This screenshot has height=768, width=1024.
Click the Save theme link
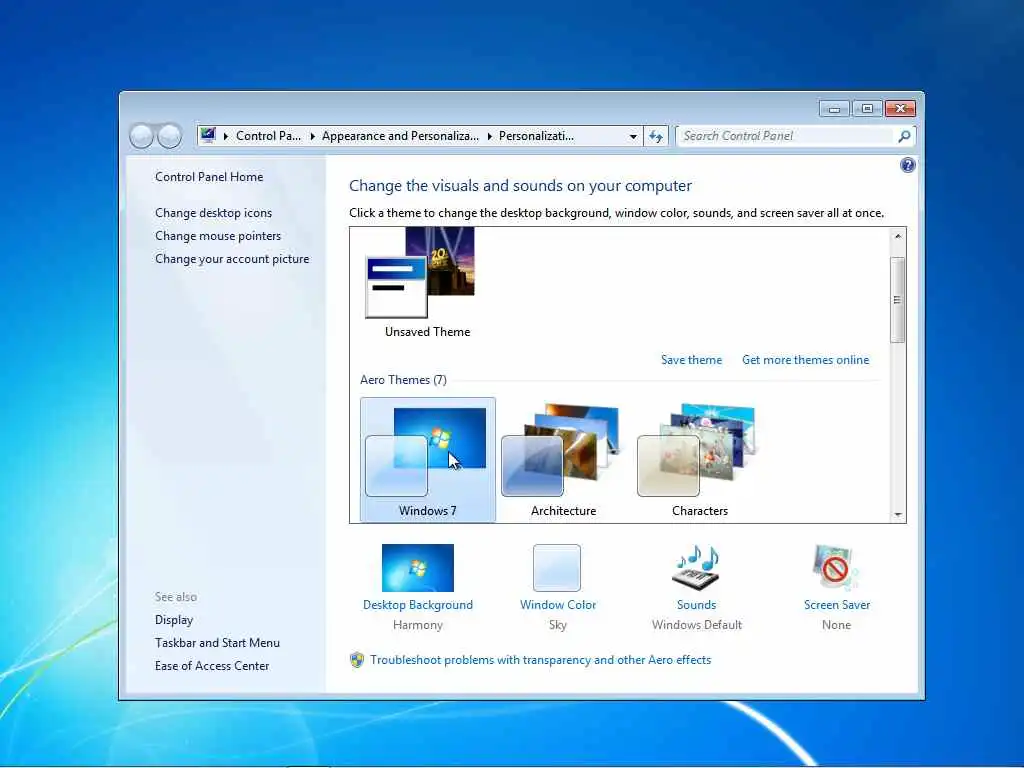691,360
